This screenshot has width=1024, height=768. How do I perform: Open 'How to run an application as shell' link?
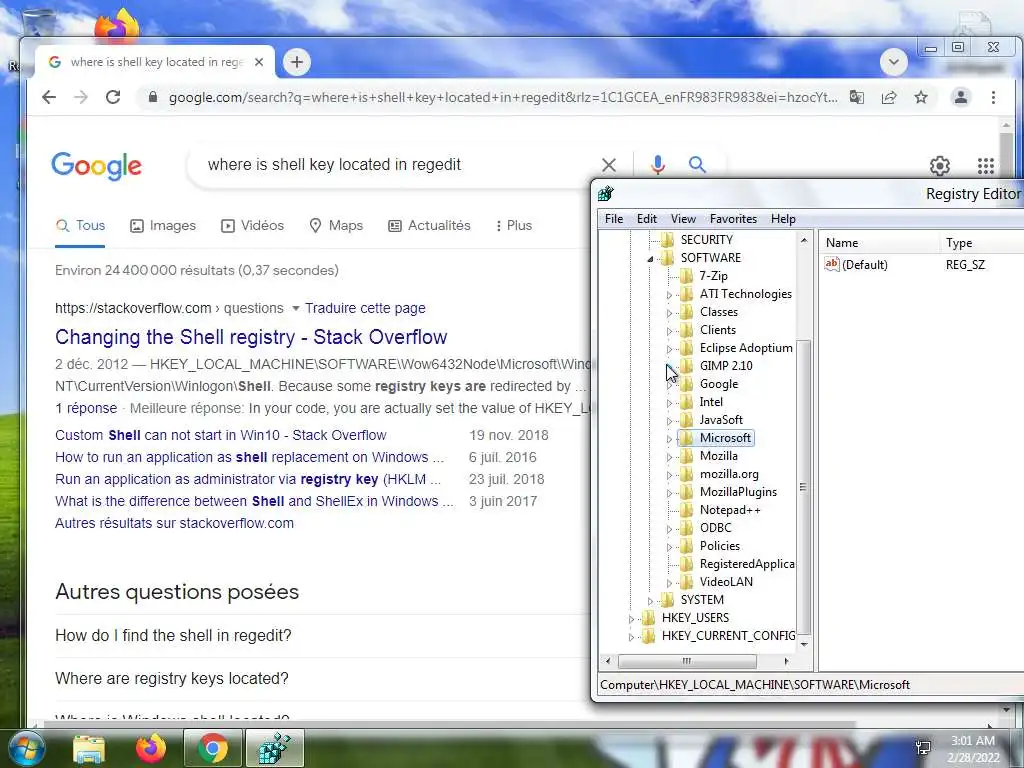(249, 457)
